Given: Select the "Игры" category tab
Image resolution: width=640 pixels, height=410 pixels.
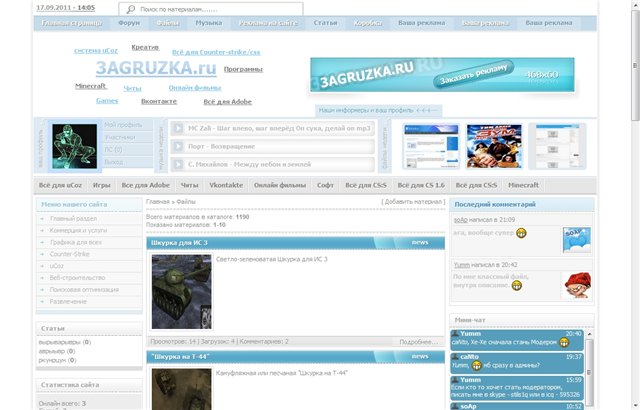Looking at the screenshot, I should click(102, 185).
